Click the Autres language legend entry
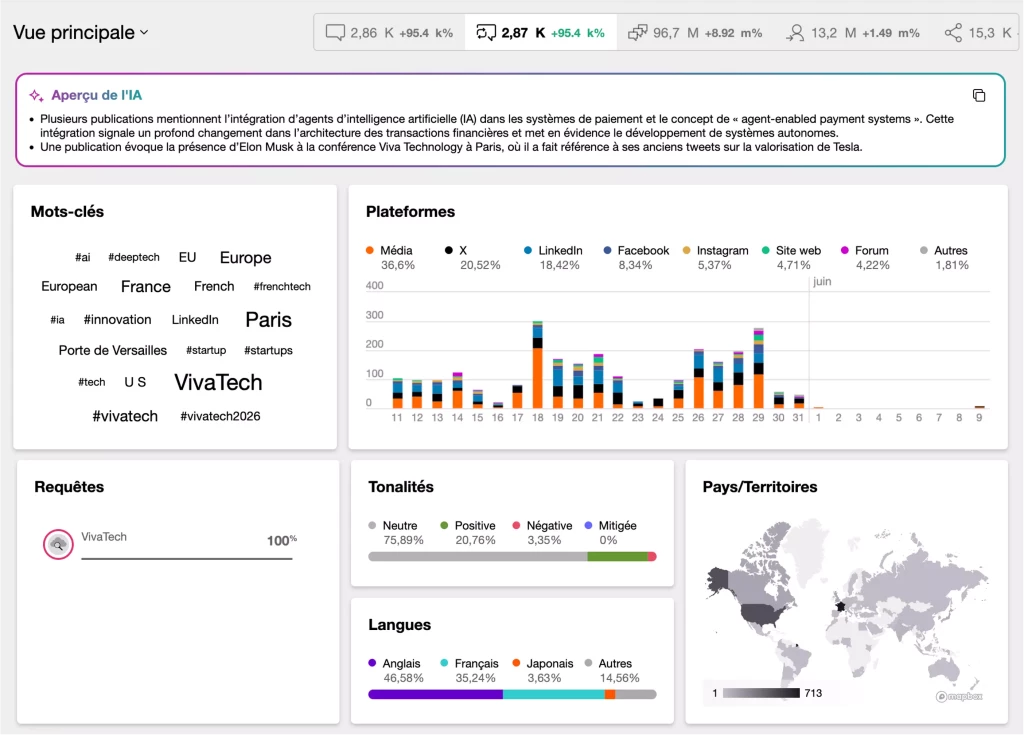Screen dimensions: 1024x735 pos(612,670)
